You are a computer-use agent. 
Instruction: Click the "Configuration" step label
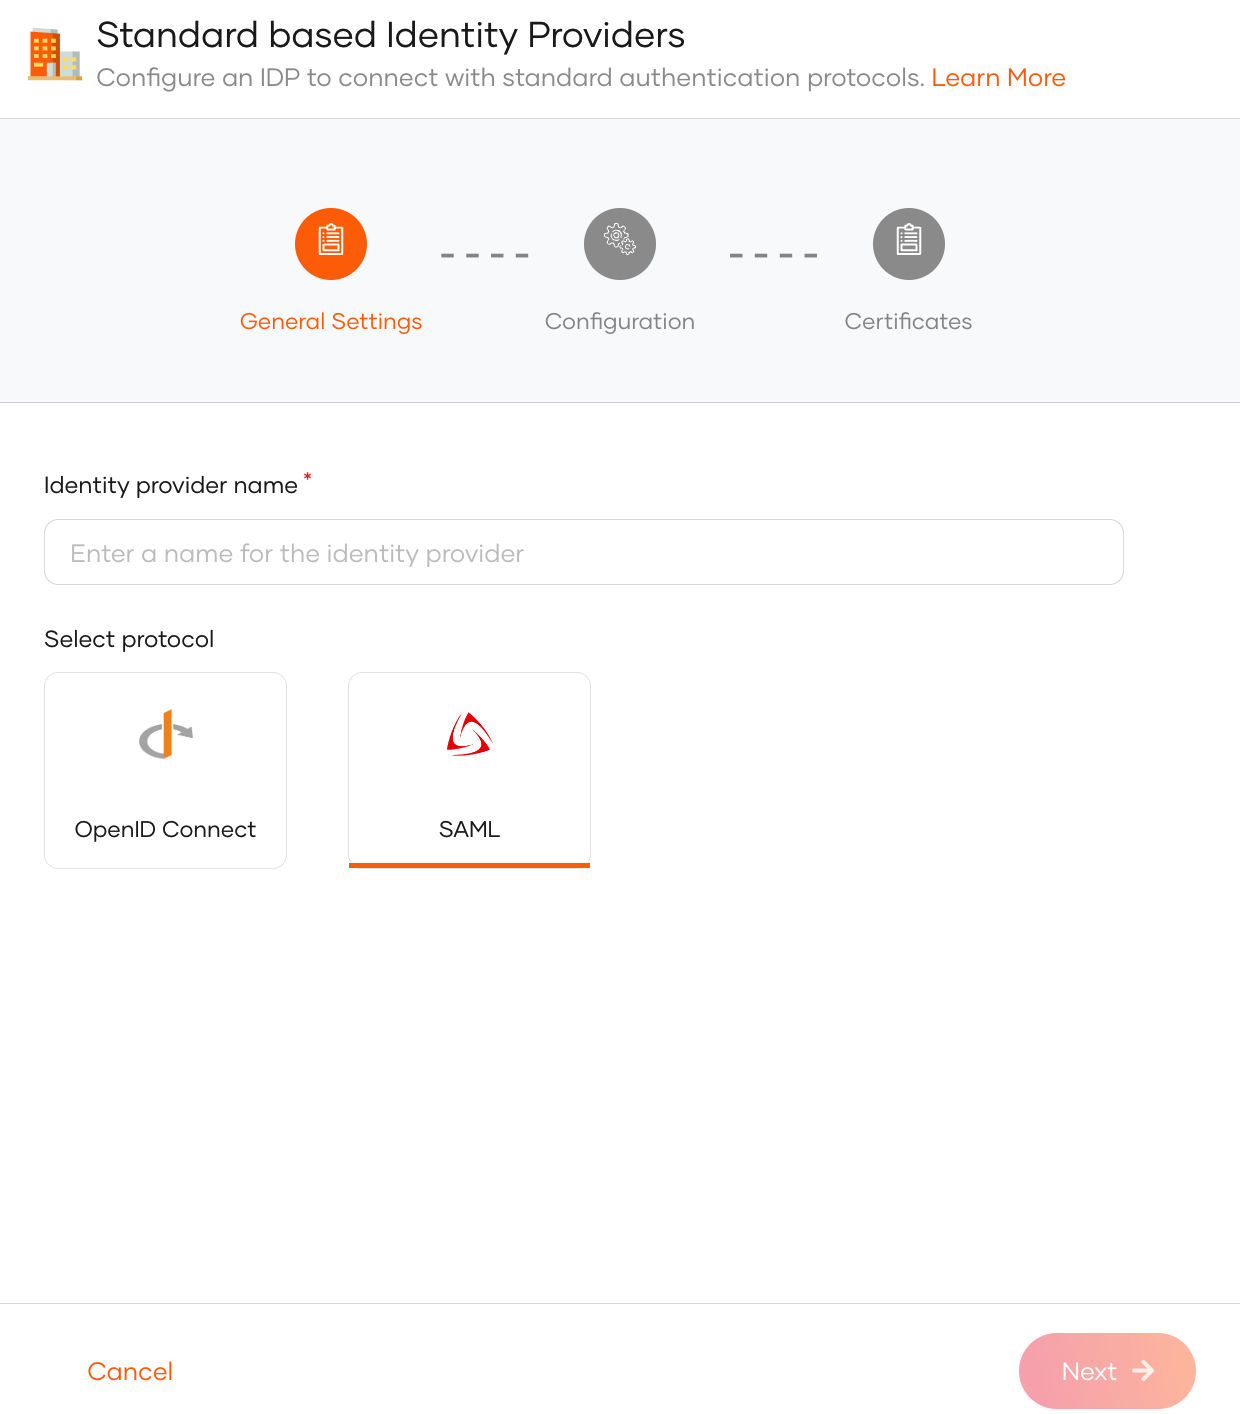[x=620, y=322]
